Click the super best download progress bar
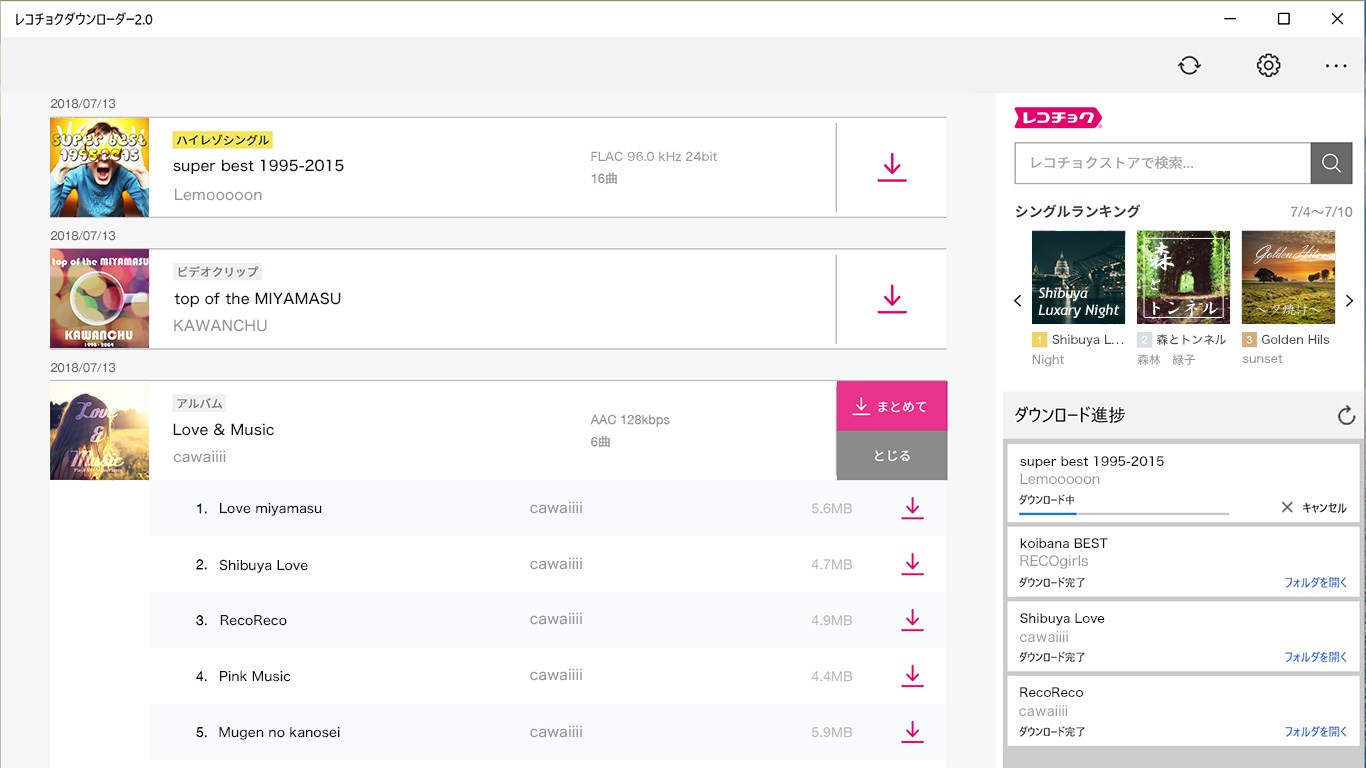Viewport: 1366px width, 768px height. (1124, 513)
